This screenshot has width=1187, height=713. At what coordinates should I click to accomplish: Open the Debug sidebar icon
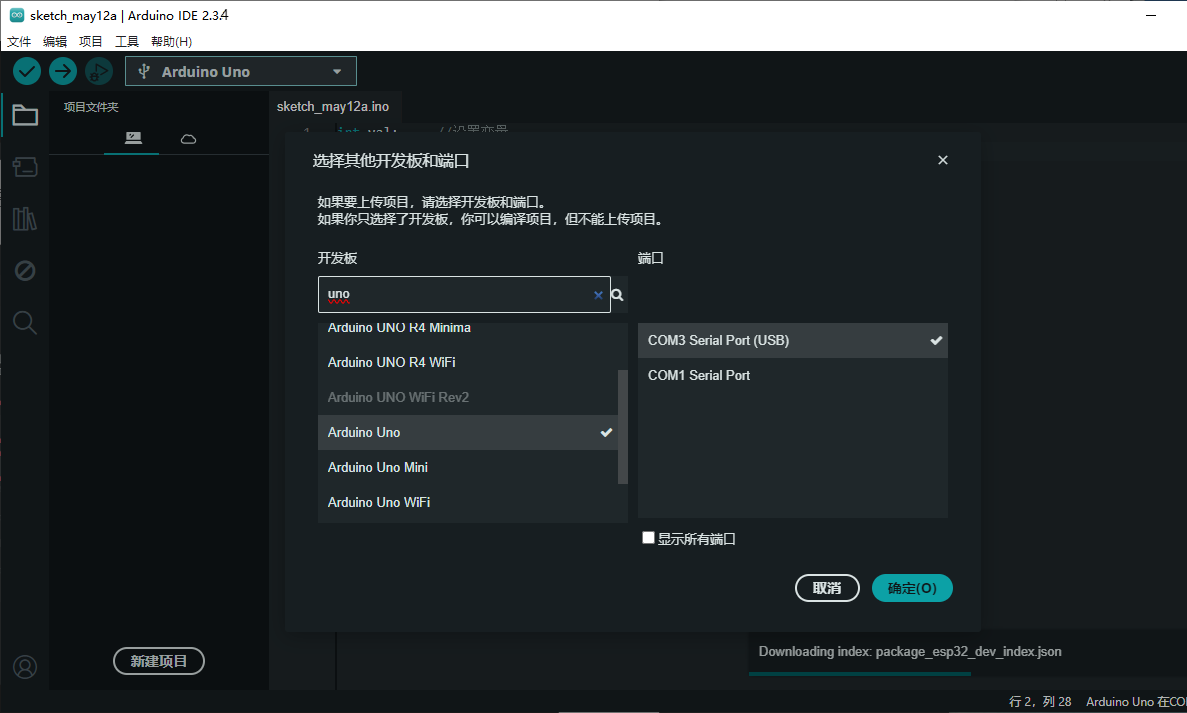pos(25,270)
